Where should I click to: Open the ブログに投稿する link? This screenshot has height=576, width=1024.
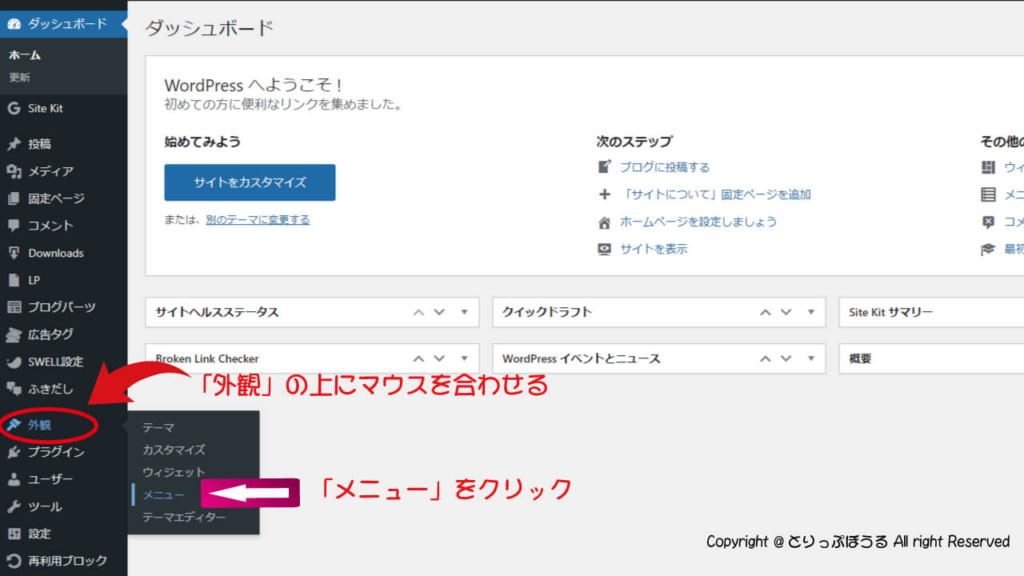665,167
